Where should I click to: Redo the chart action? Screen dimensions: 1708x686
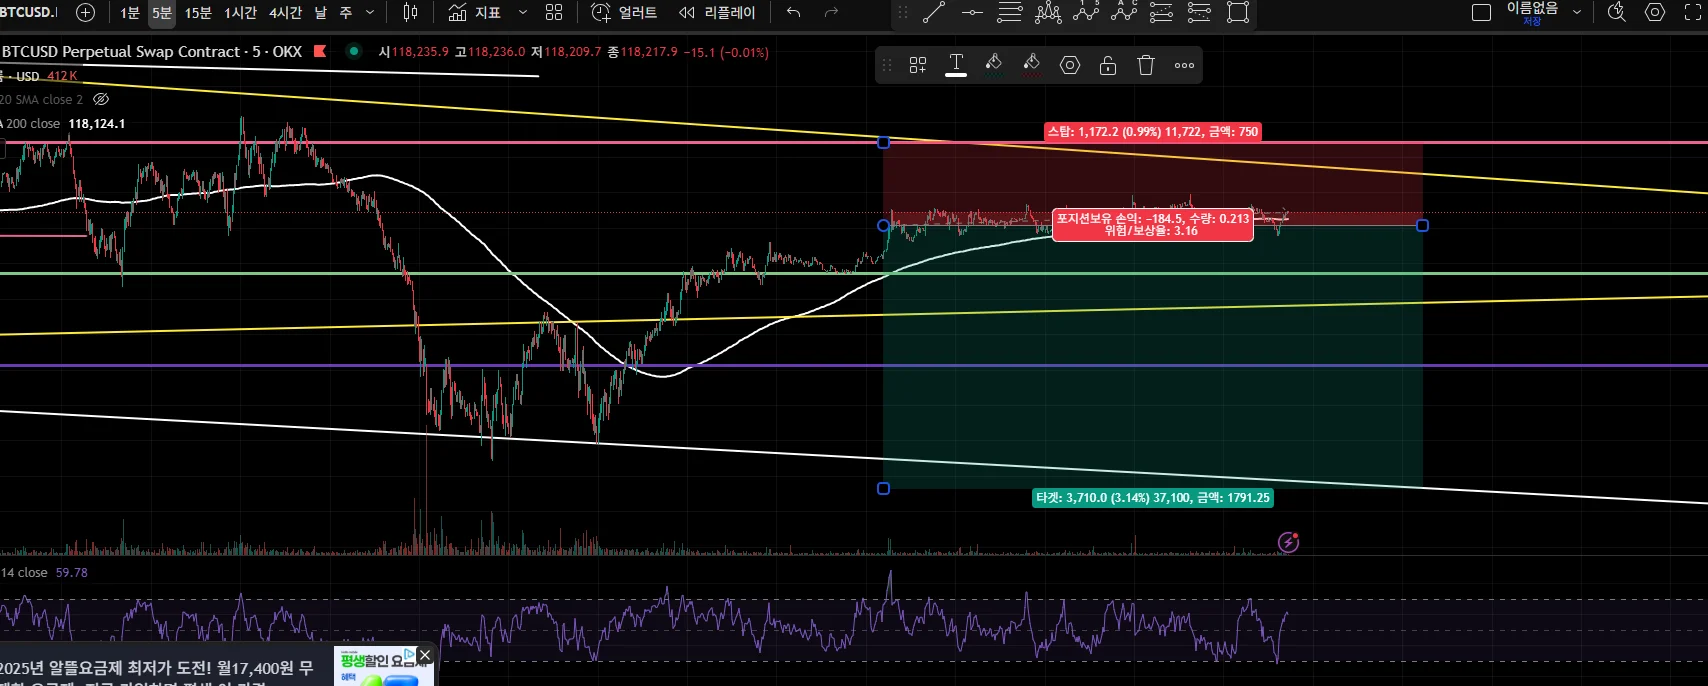[831, 12]
